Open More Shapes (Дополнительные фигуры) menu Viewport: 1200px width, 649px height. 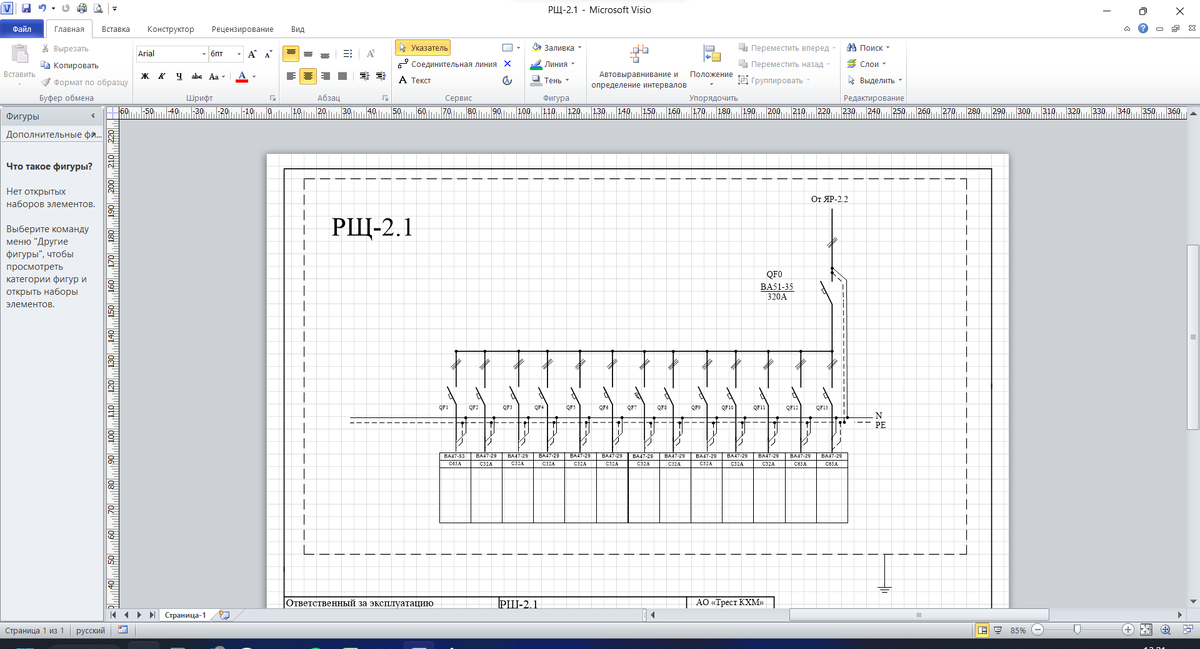pyautogui.click(x=51, y=134)
